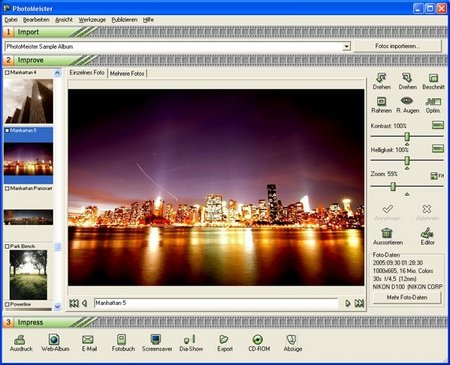450x365 pixels.
Task: Click the Impress step header
Action: coord(30,322)
